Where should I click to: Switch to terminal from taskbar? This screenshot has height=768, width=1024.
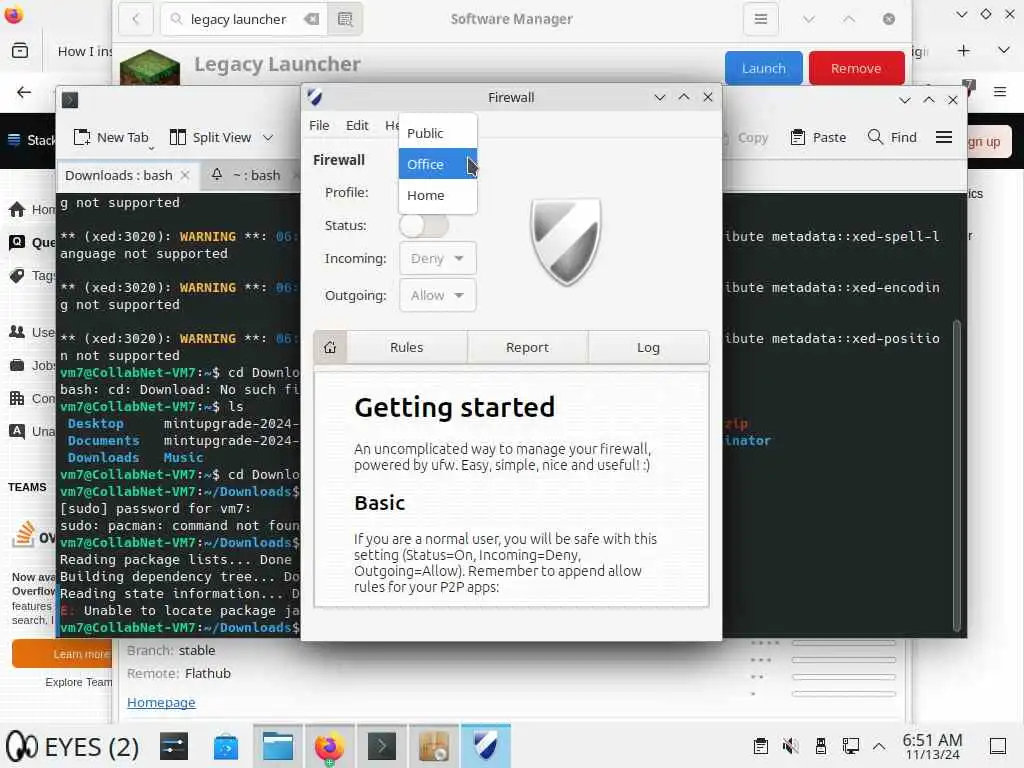pos(382,746)
